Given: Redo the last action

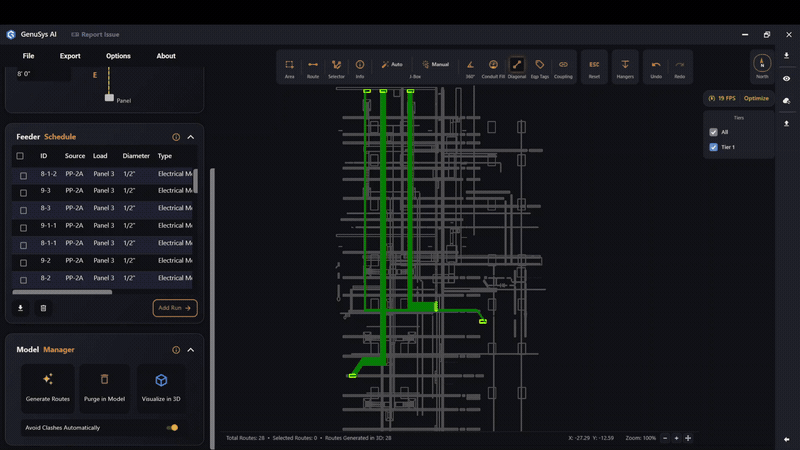Looking at the screenshot, I should 680,68.
